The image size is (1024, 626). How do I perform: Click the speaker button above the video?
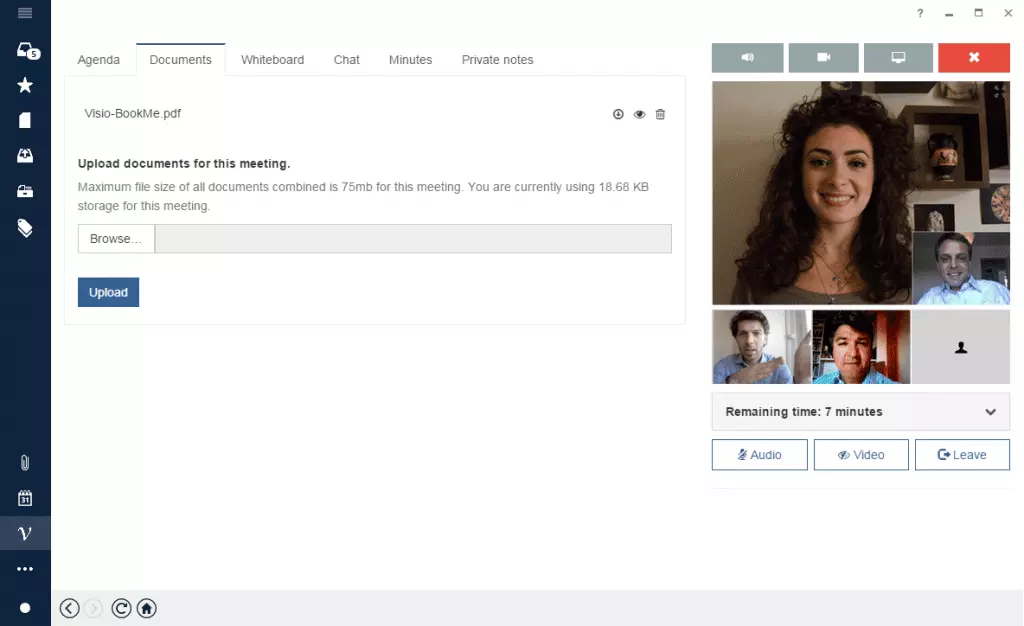(x=746, y=58)
